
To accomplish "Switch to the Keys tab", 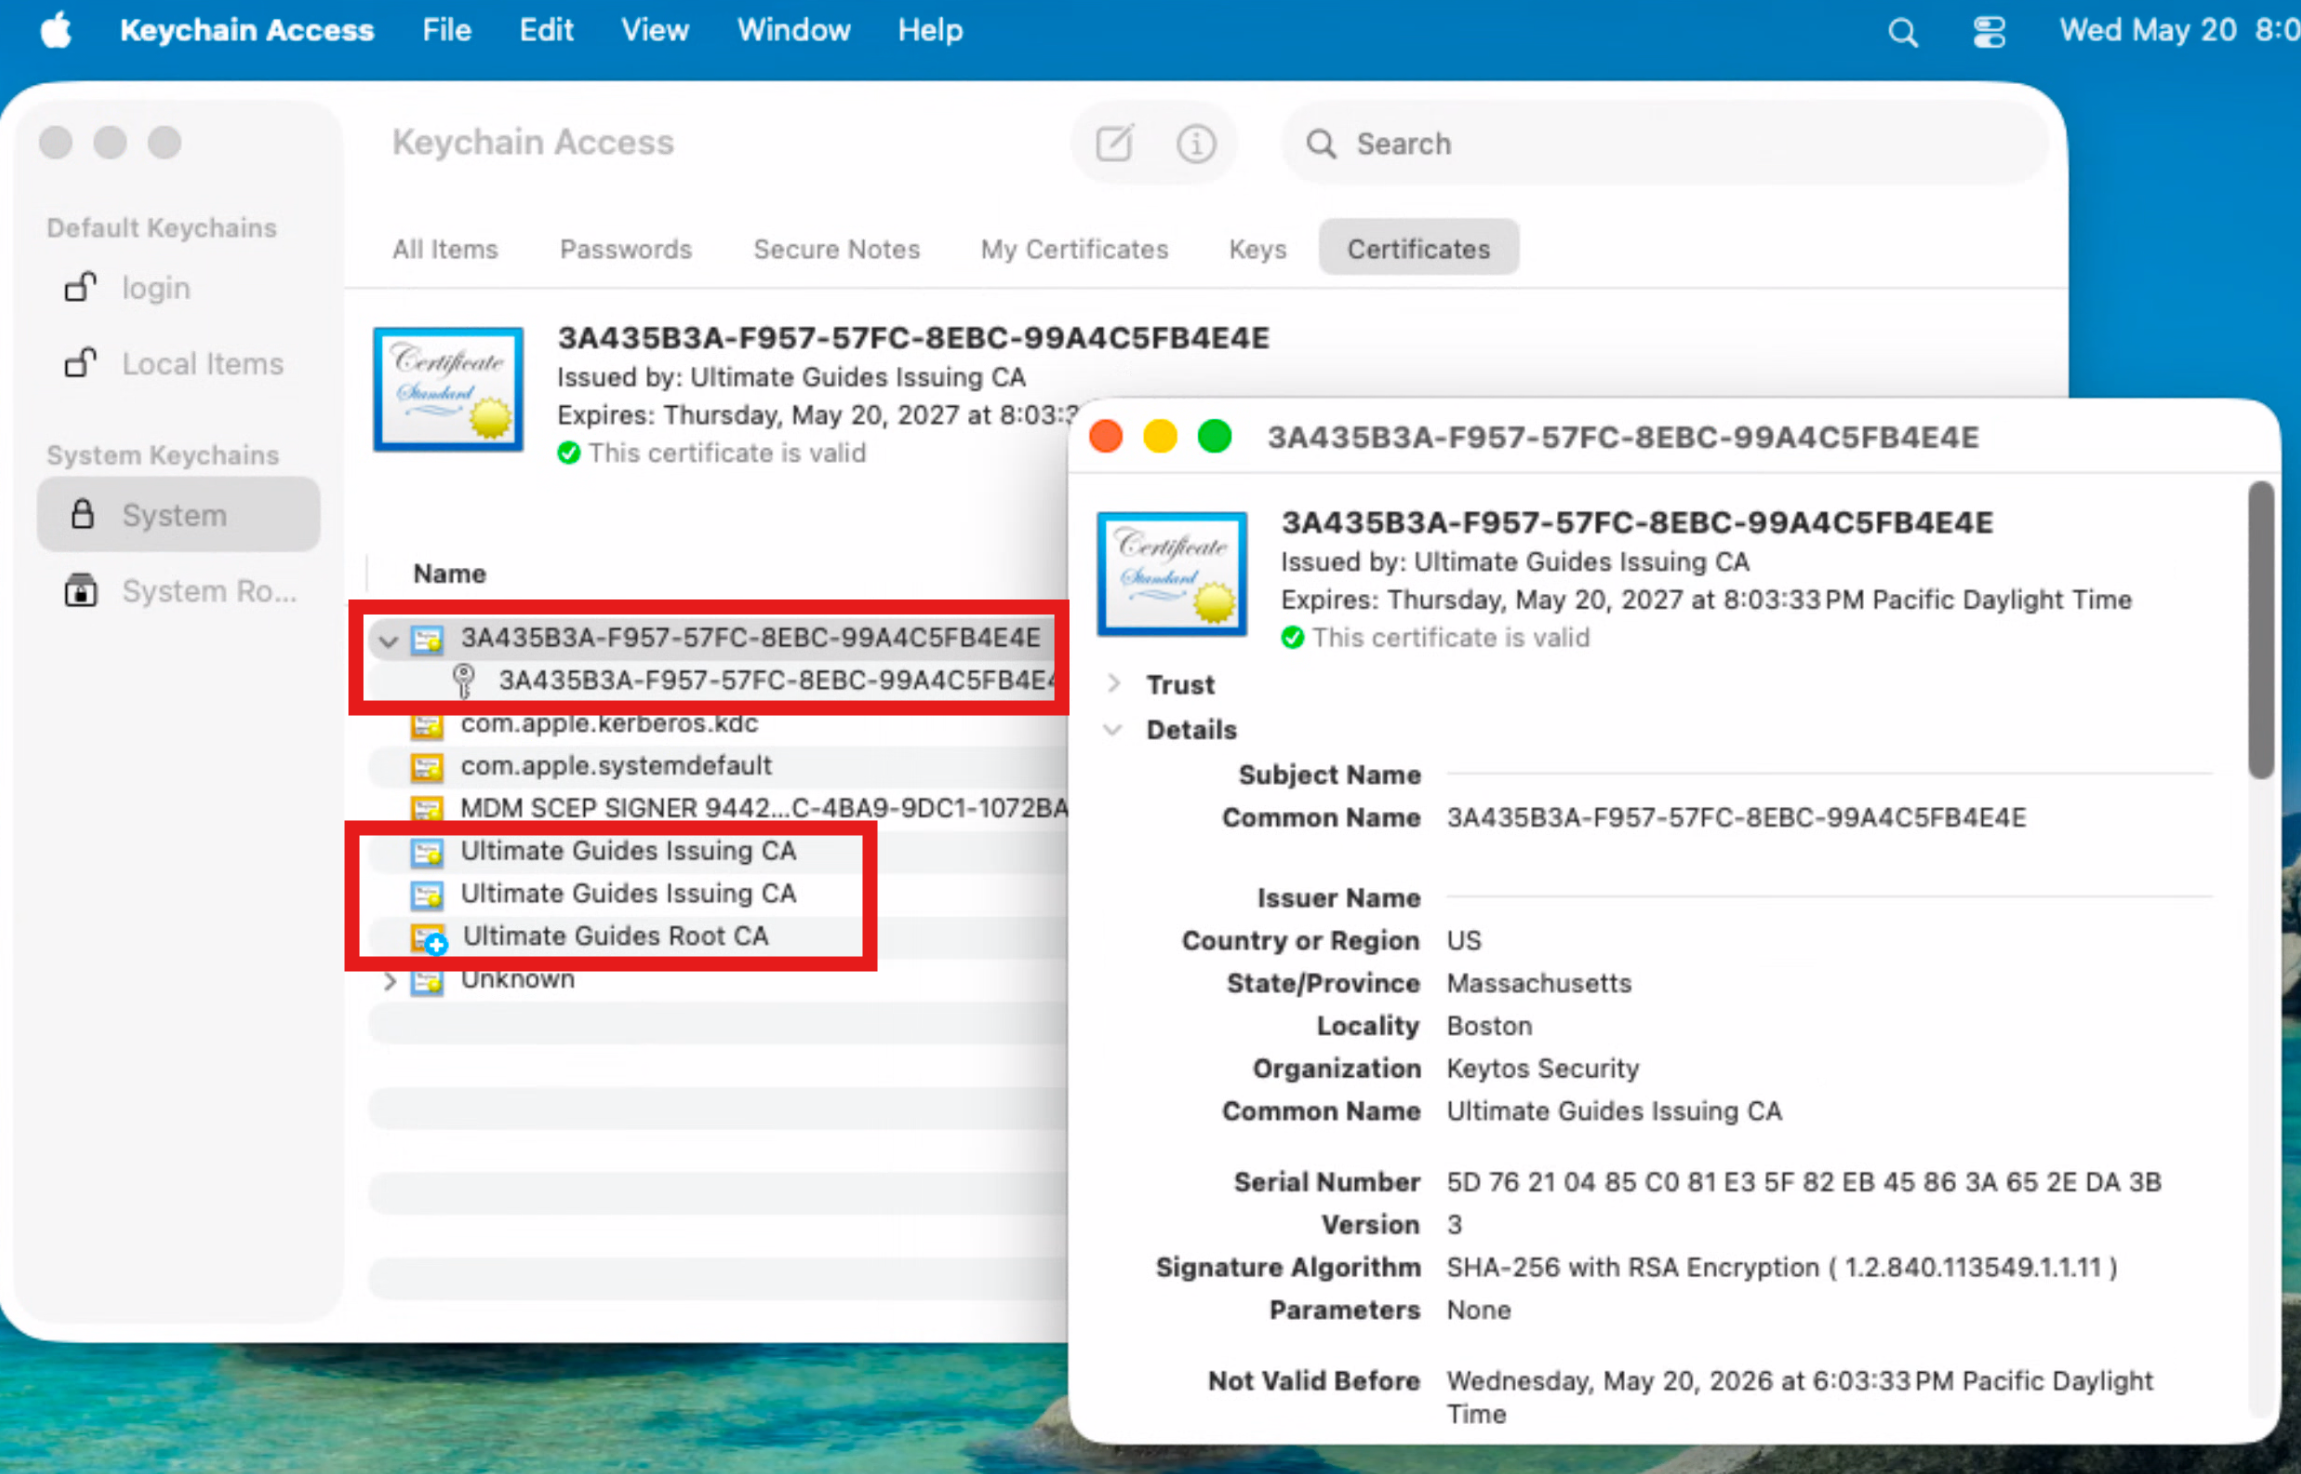I will tap(1257, 249).
